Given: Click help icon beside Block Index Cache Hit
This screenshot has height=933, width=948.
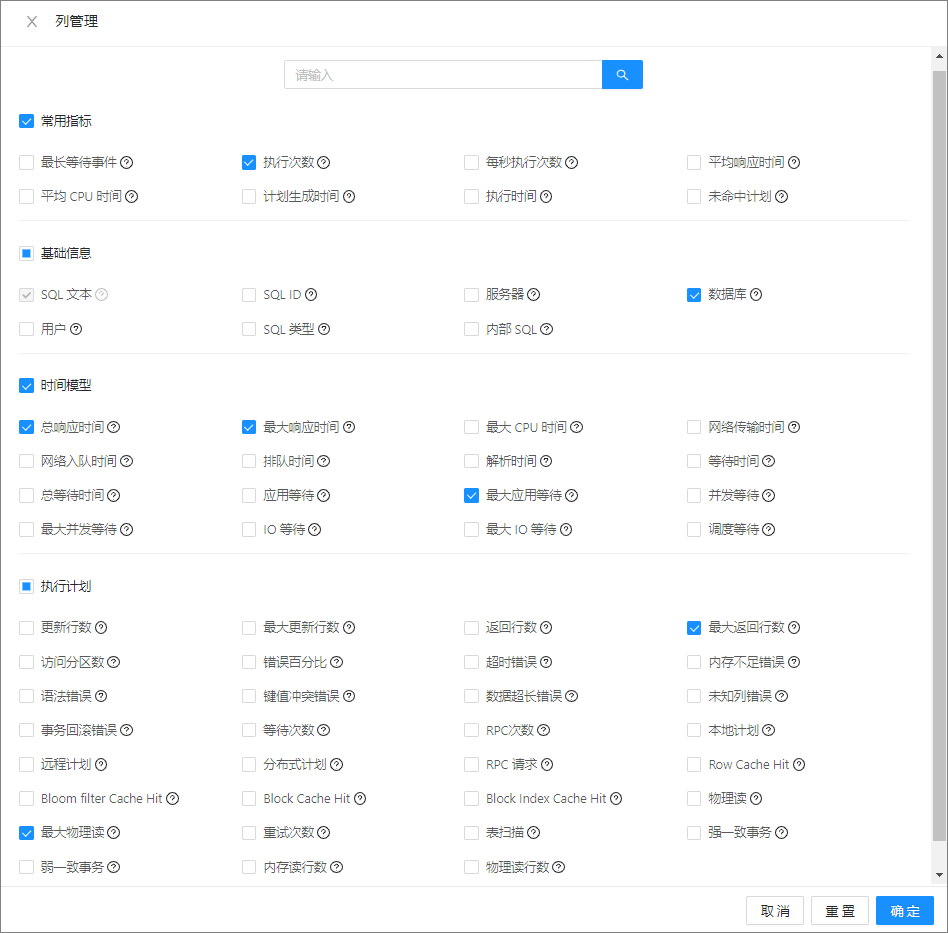Looking at the screenshot, I should click(x=615, y=799).
